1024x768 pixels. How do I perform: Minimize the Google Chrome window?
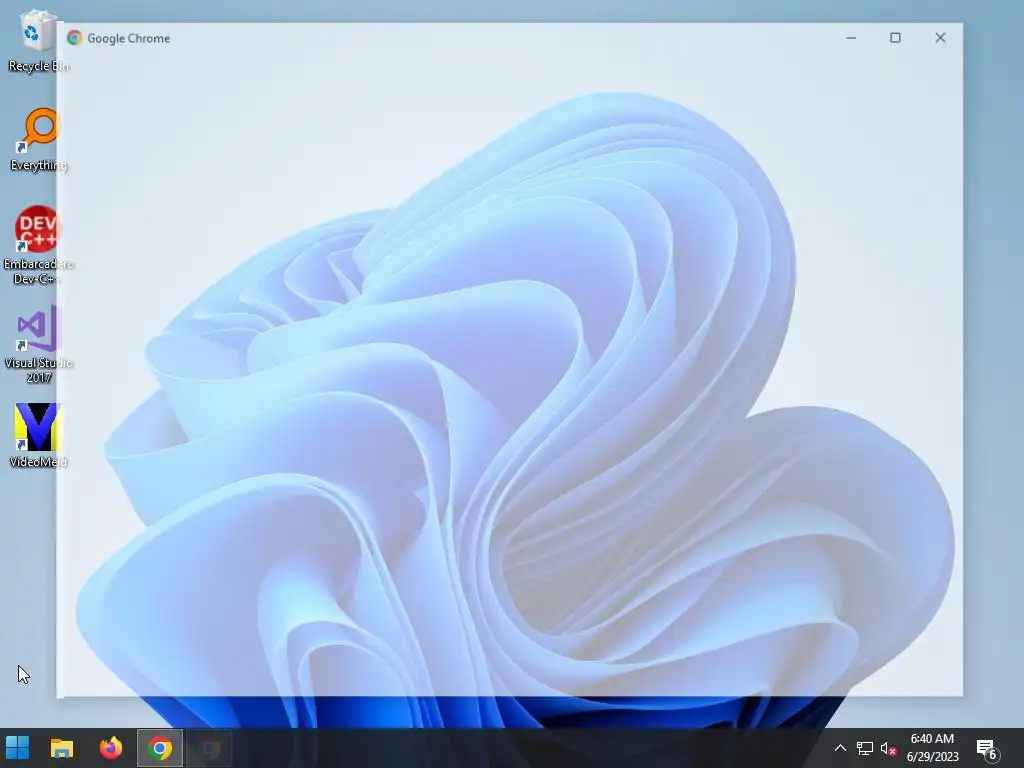[851, 38]
